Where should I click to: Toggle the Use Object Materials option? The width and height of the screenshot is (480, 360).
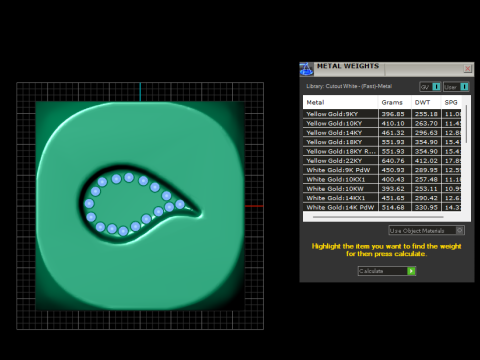(x=426, y=230)
